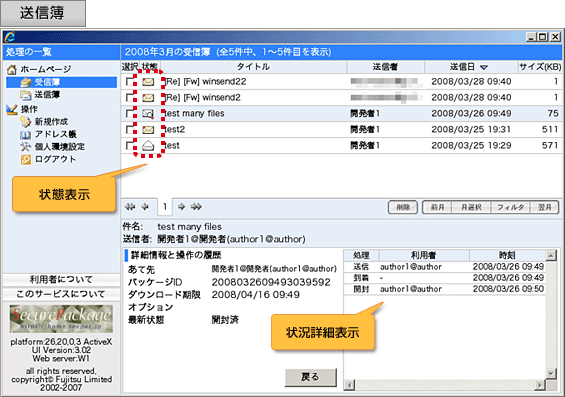
Task: Open アドレス帳 from the menu
Action: [55, 134]
